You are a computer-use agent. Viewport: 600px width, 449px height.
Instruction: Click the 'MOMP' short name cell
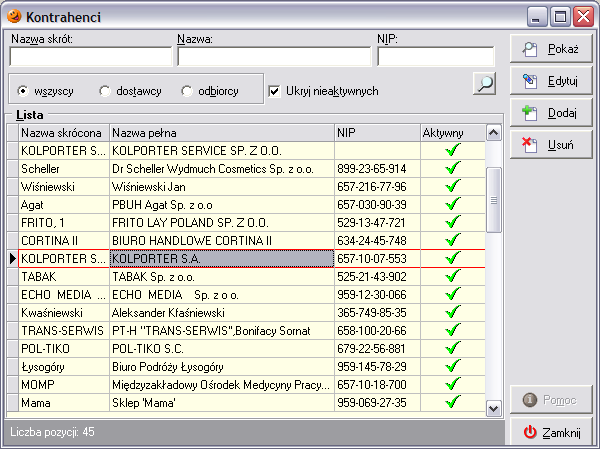pyautogui.click(x=64, y=384)
